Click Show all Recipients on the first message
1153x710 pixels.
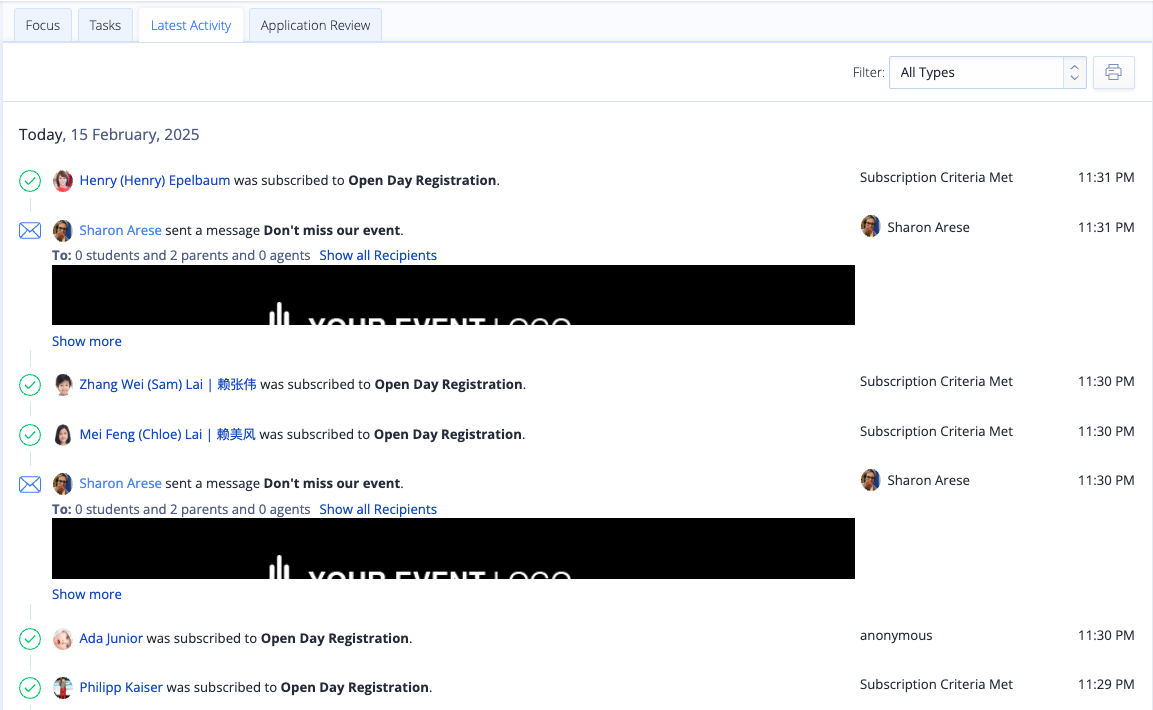(x=378, y=255)
